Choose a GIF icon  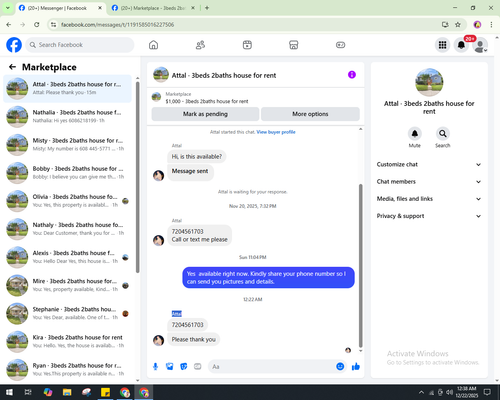198,367
